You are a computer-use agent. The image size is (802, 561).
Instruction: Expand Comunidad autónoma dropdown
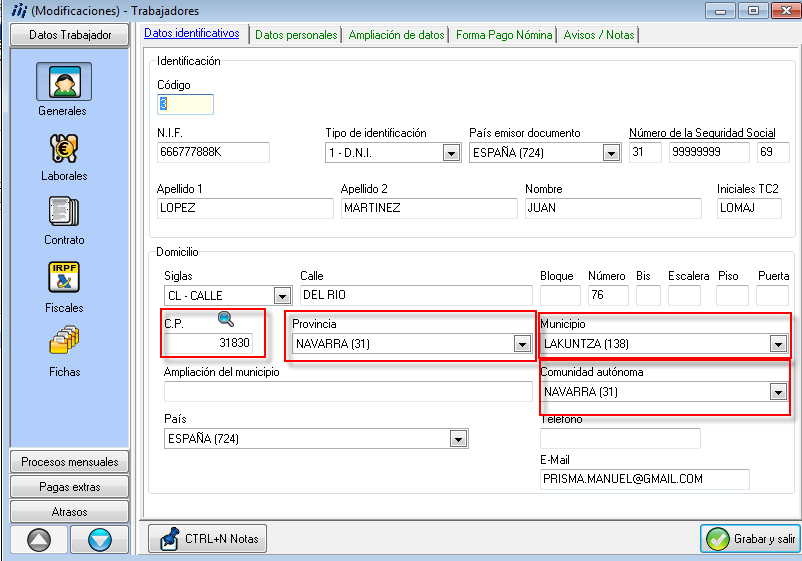778,392
